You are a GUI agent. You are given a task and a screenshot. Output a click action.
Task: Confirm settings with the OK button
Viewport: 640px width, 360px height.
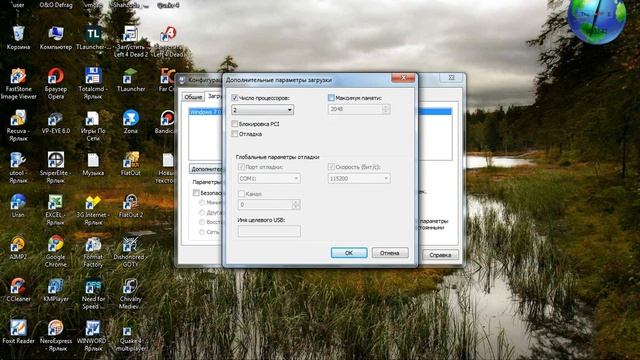coord(349,253)
